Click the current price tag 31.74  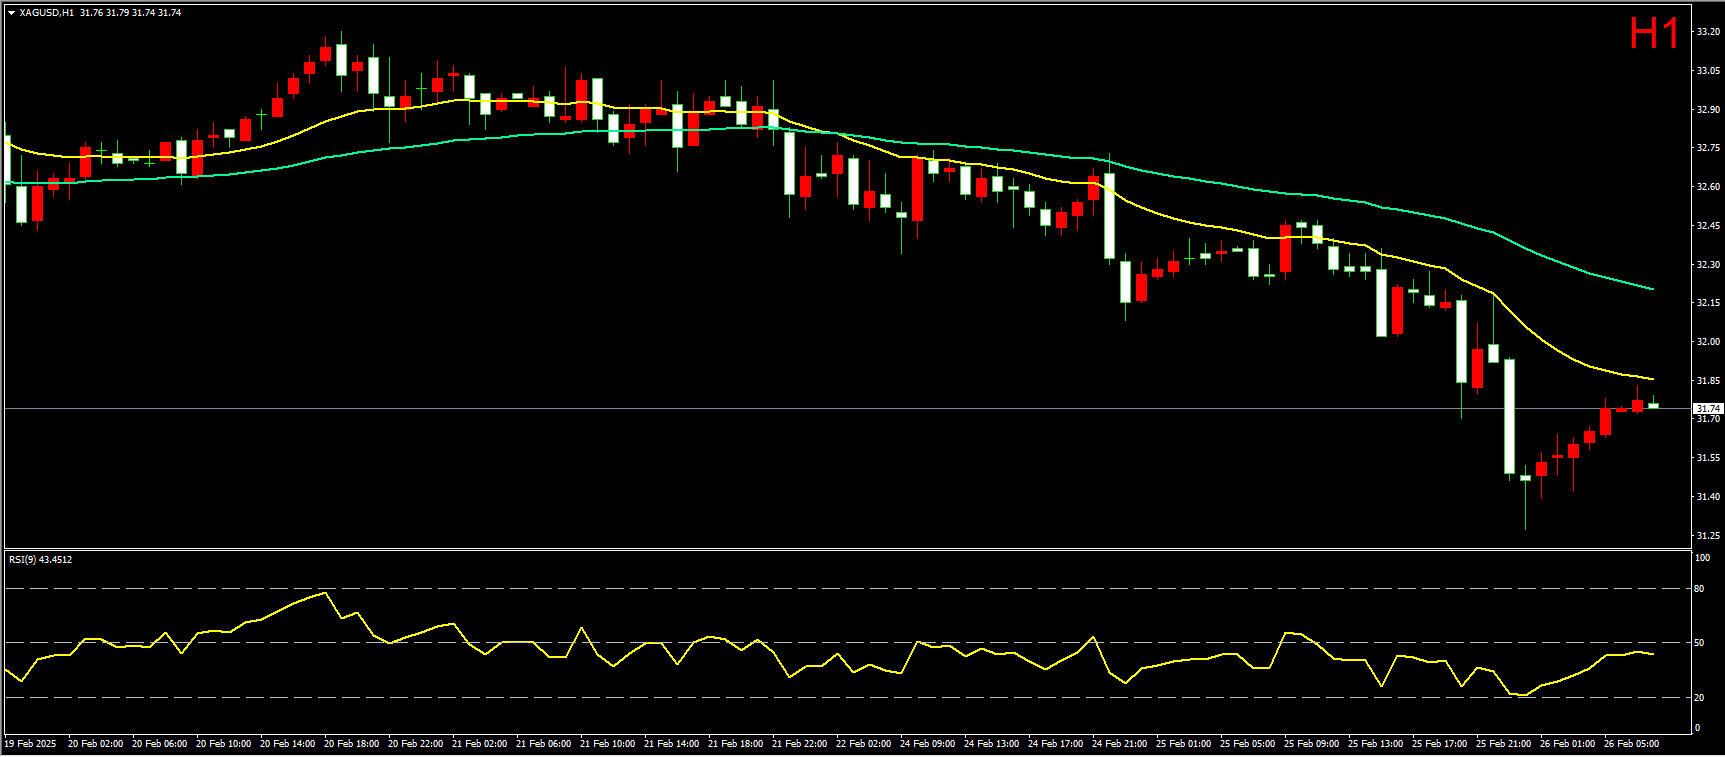coord(1707,409)
